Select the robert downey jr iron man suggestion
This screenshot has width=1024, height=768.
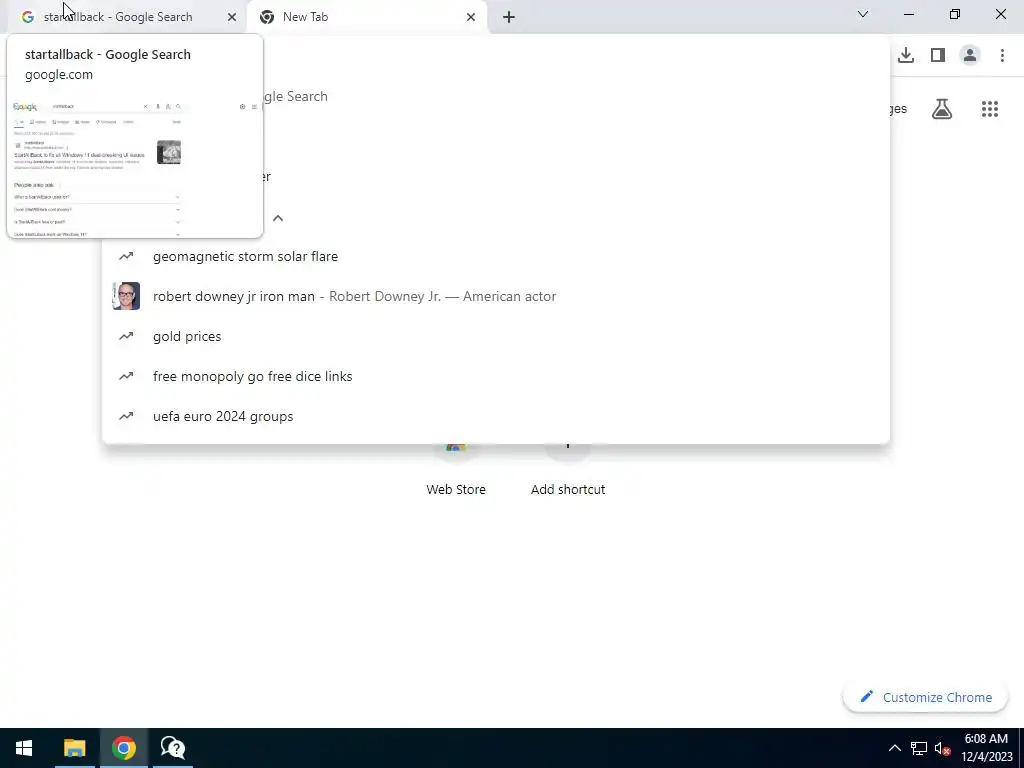[x=496, y=296]
